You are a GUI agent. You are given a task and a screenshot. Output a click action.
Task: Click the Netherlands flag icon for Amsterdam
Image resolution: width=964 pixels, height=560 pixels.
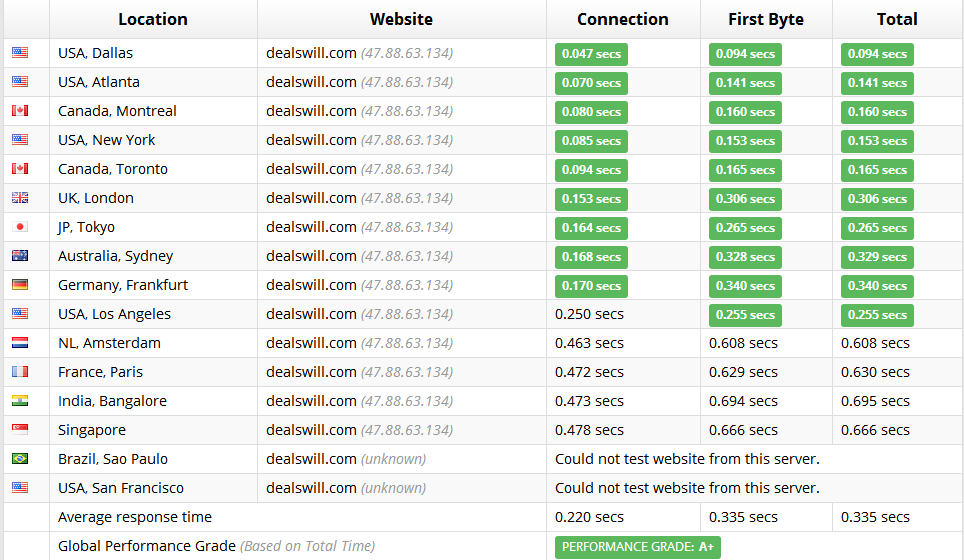[20, 342]
